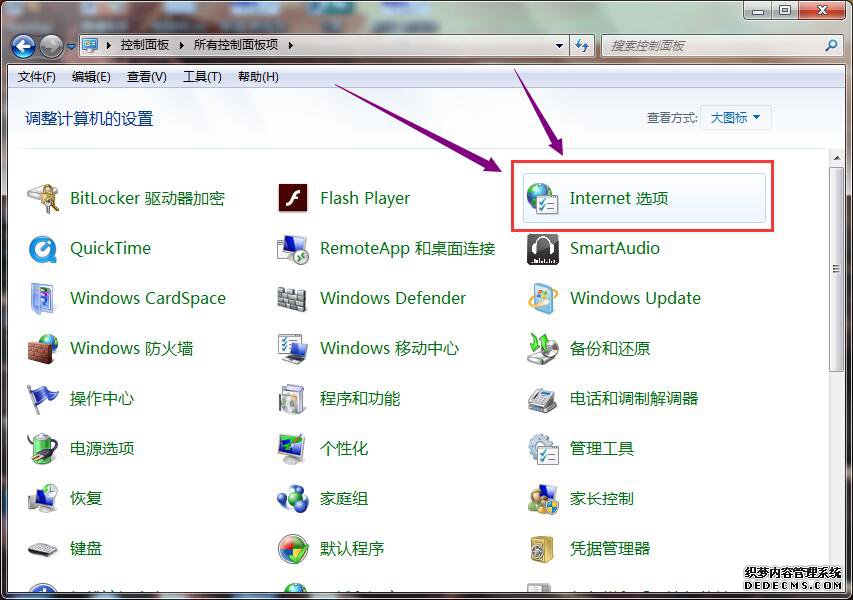Open the 电话和调制解调器 icon
Viewport: 853px width, 600px height.
[x=542, y=399]
